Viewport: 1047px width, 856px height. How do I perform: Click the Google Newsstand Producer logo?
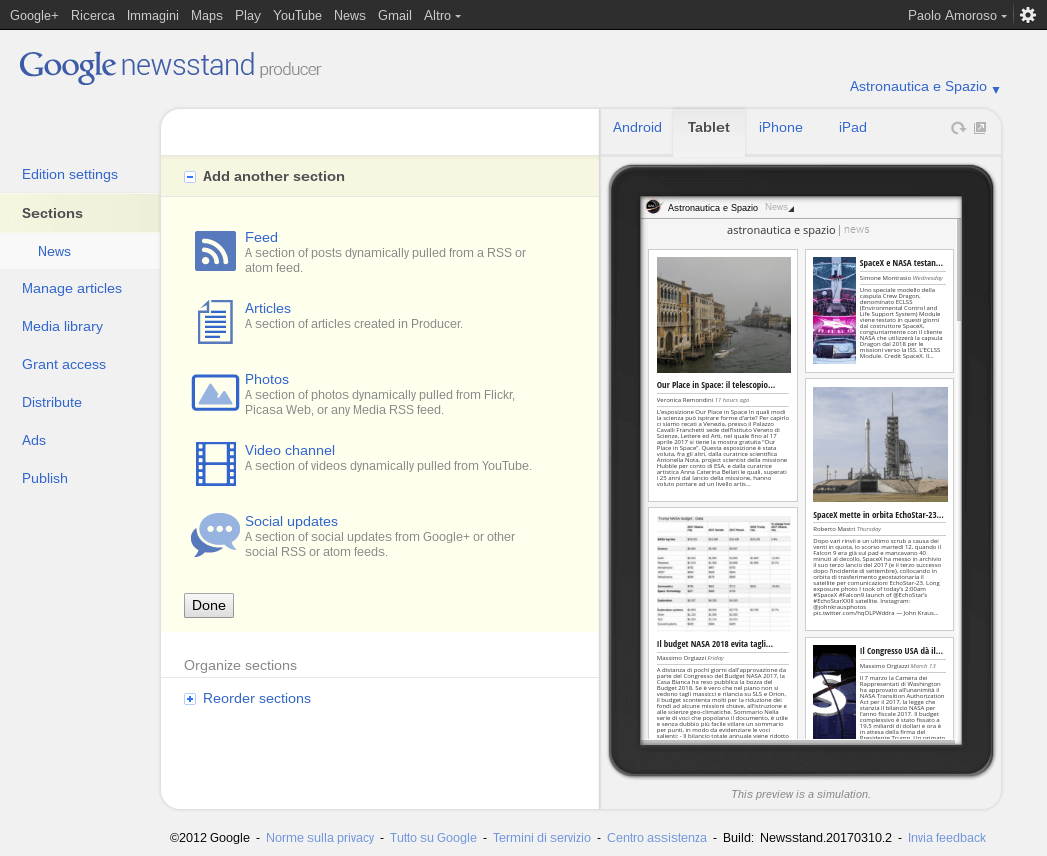point(170,67)
